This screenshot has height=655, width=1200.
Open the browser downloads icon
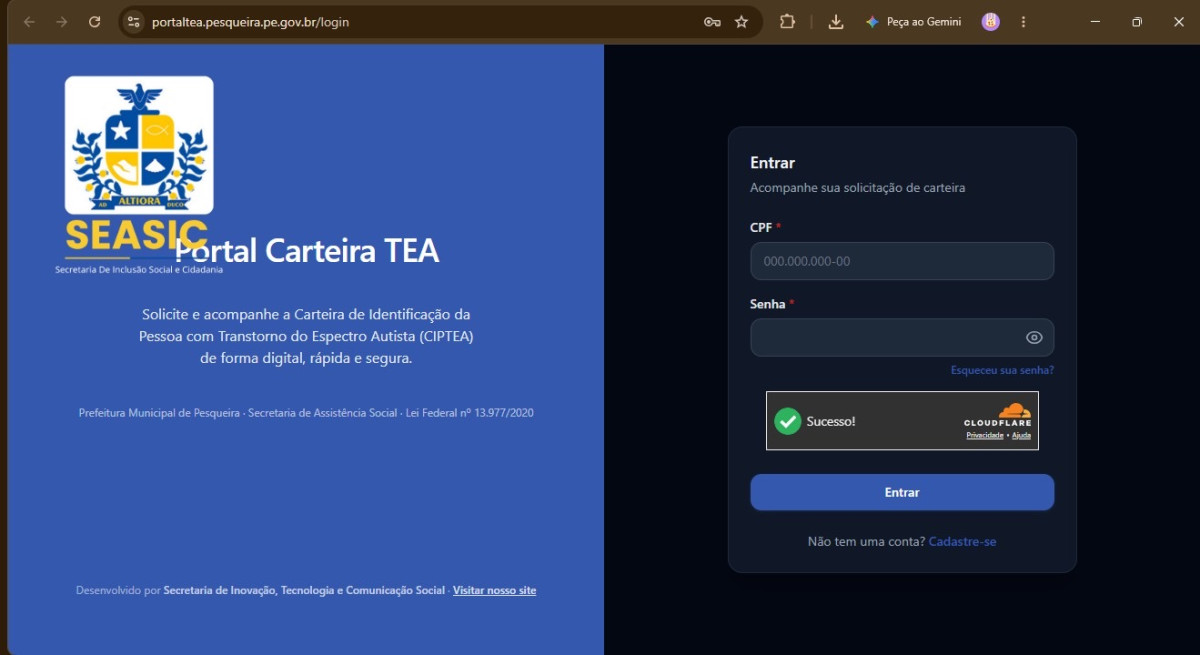pos(836,21)
